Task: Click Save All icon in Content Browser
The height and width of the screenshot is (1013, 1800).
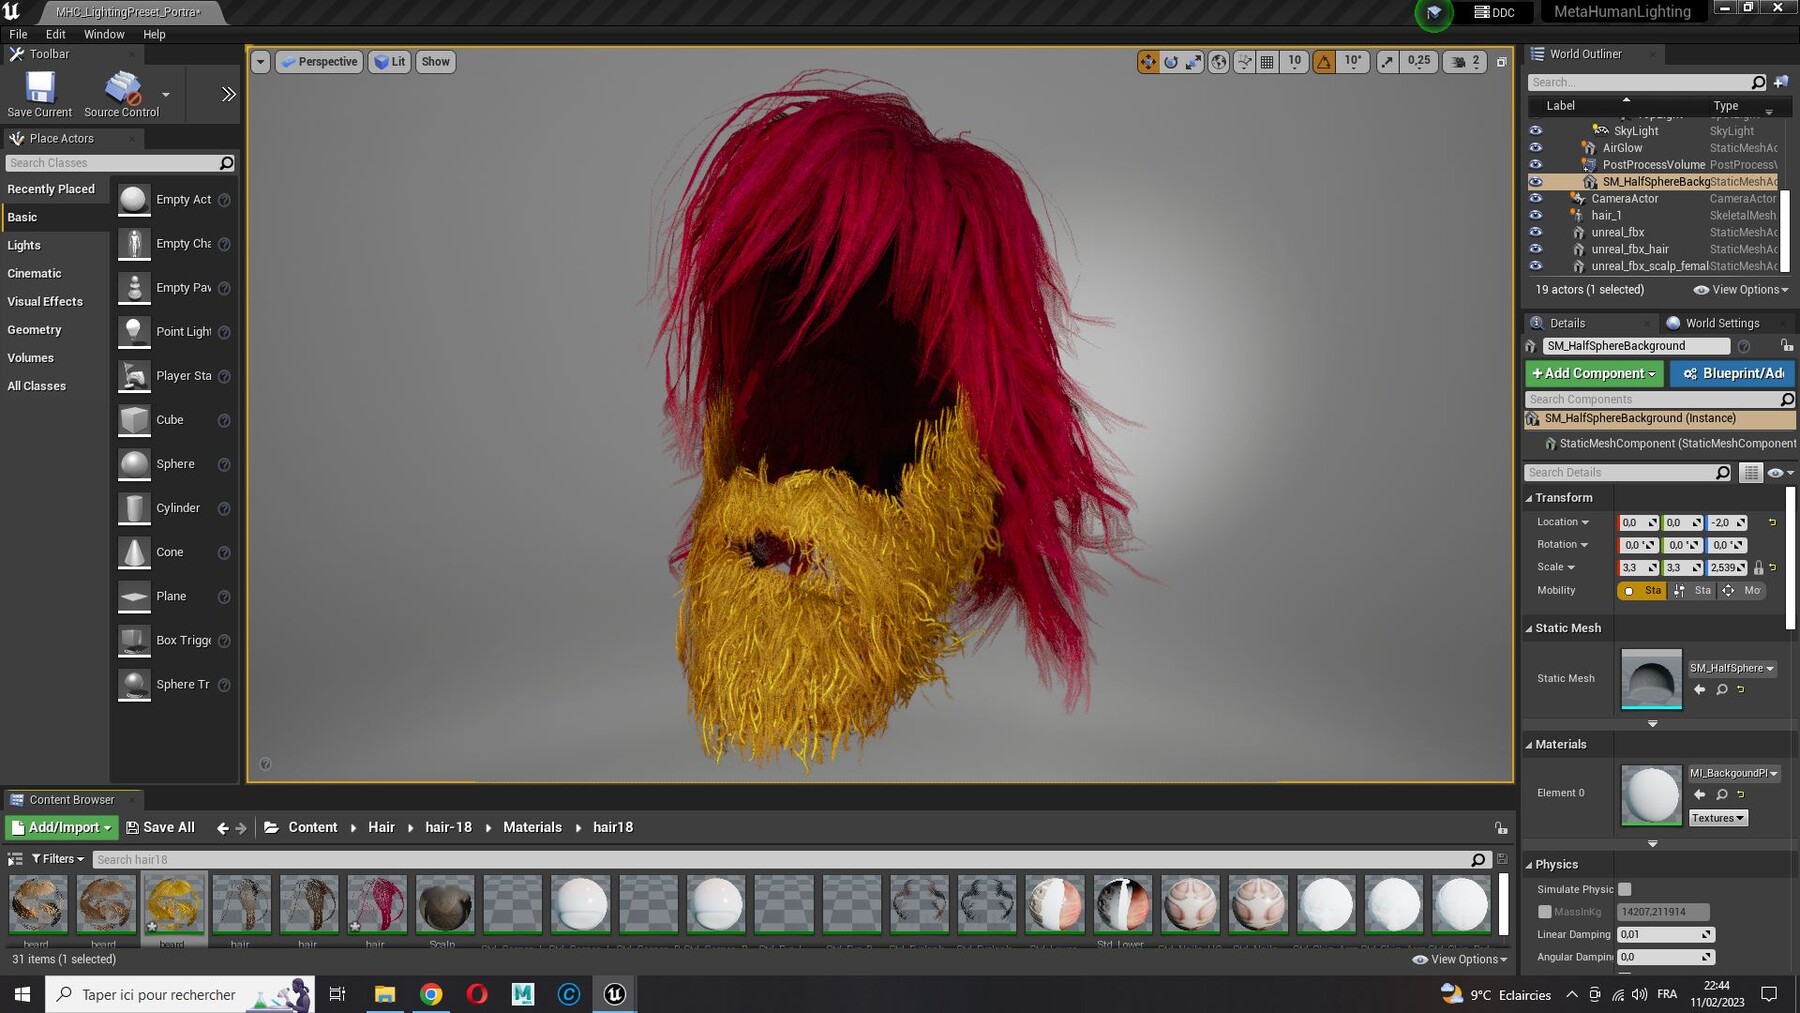Action: coord(160,828)
